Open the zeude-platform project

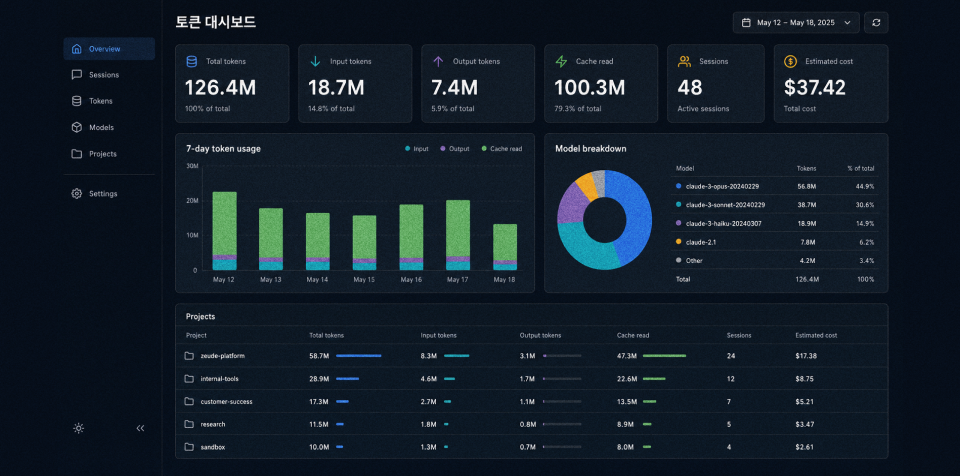[x=531, y=356]
